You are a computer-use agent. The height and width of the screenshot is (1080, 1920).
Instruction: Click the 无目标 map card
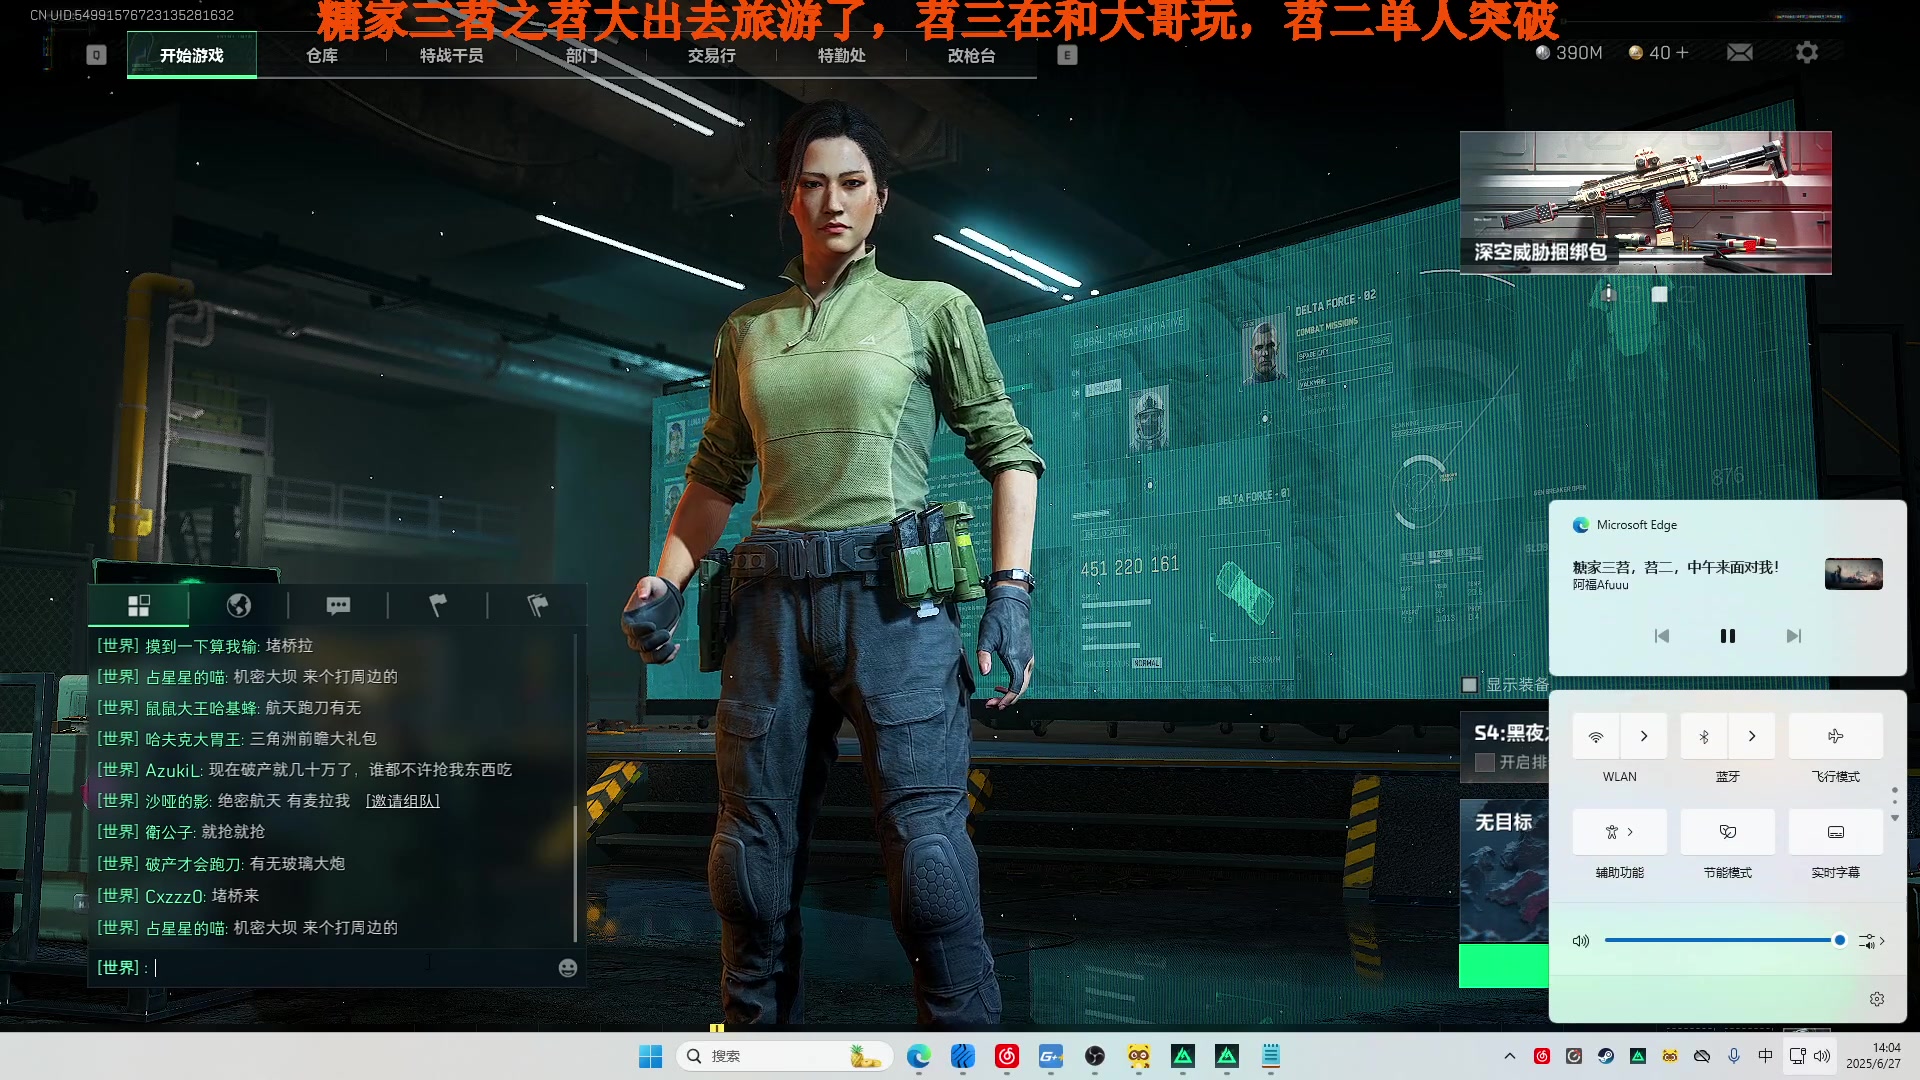pos(1504,870)
